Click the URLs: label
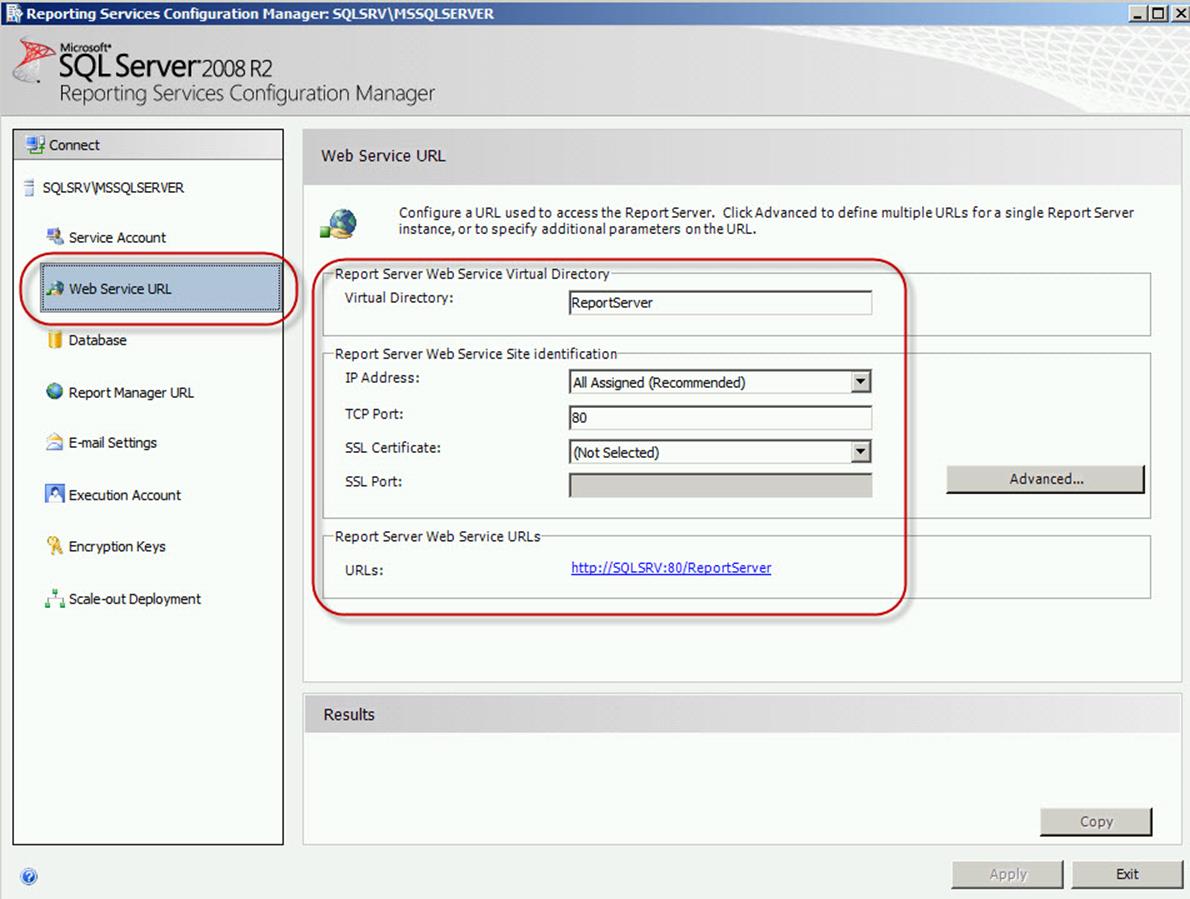1190x899 pixels. [x=364, y=570]
